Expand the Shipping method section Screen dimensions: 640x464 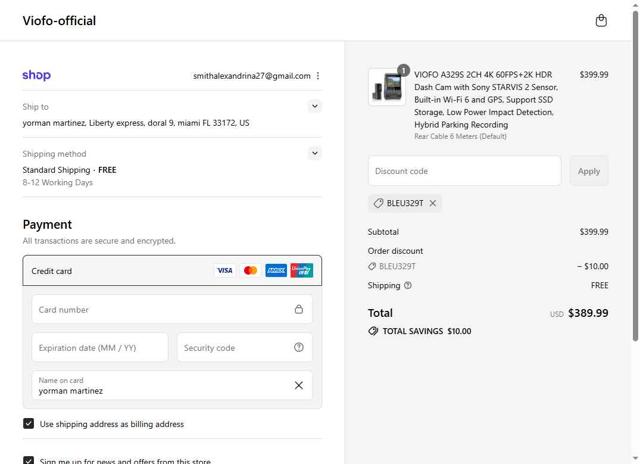click(x=315, y=153)
